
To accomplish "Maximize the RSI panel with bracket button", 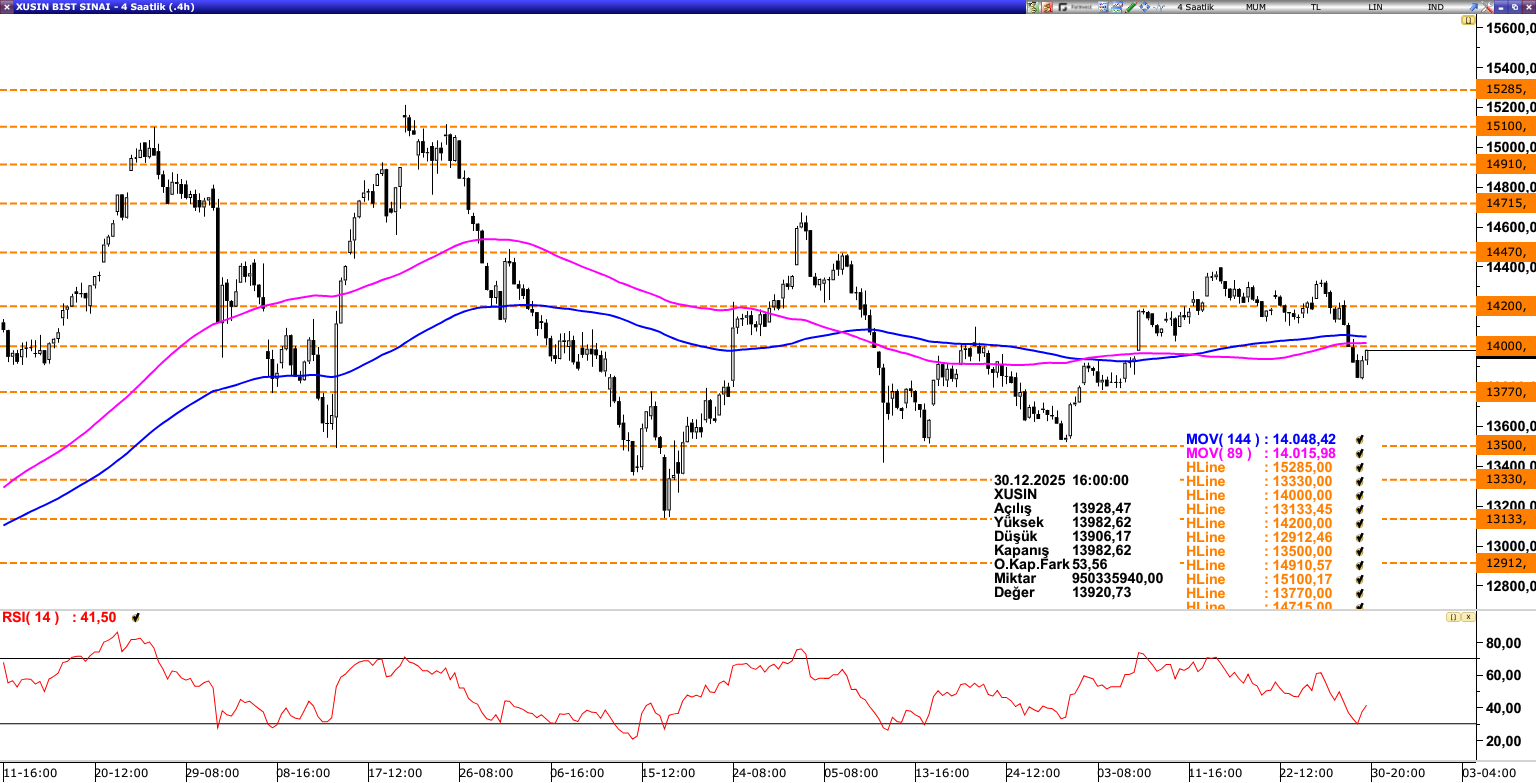I will tap(1452, 617).
